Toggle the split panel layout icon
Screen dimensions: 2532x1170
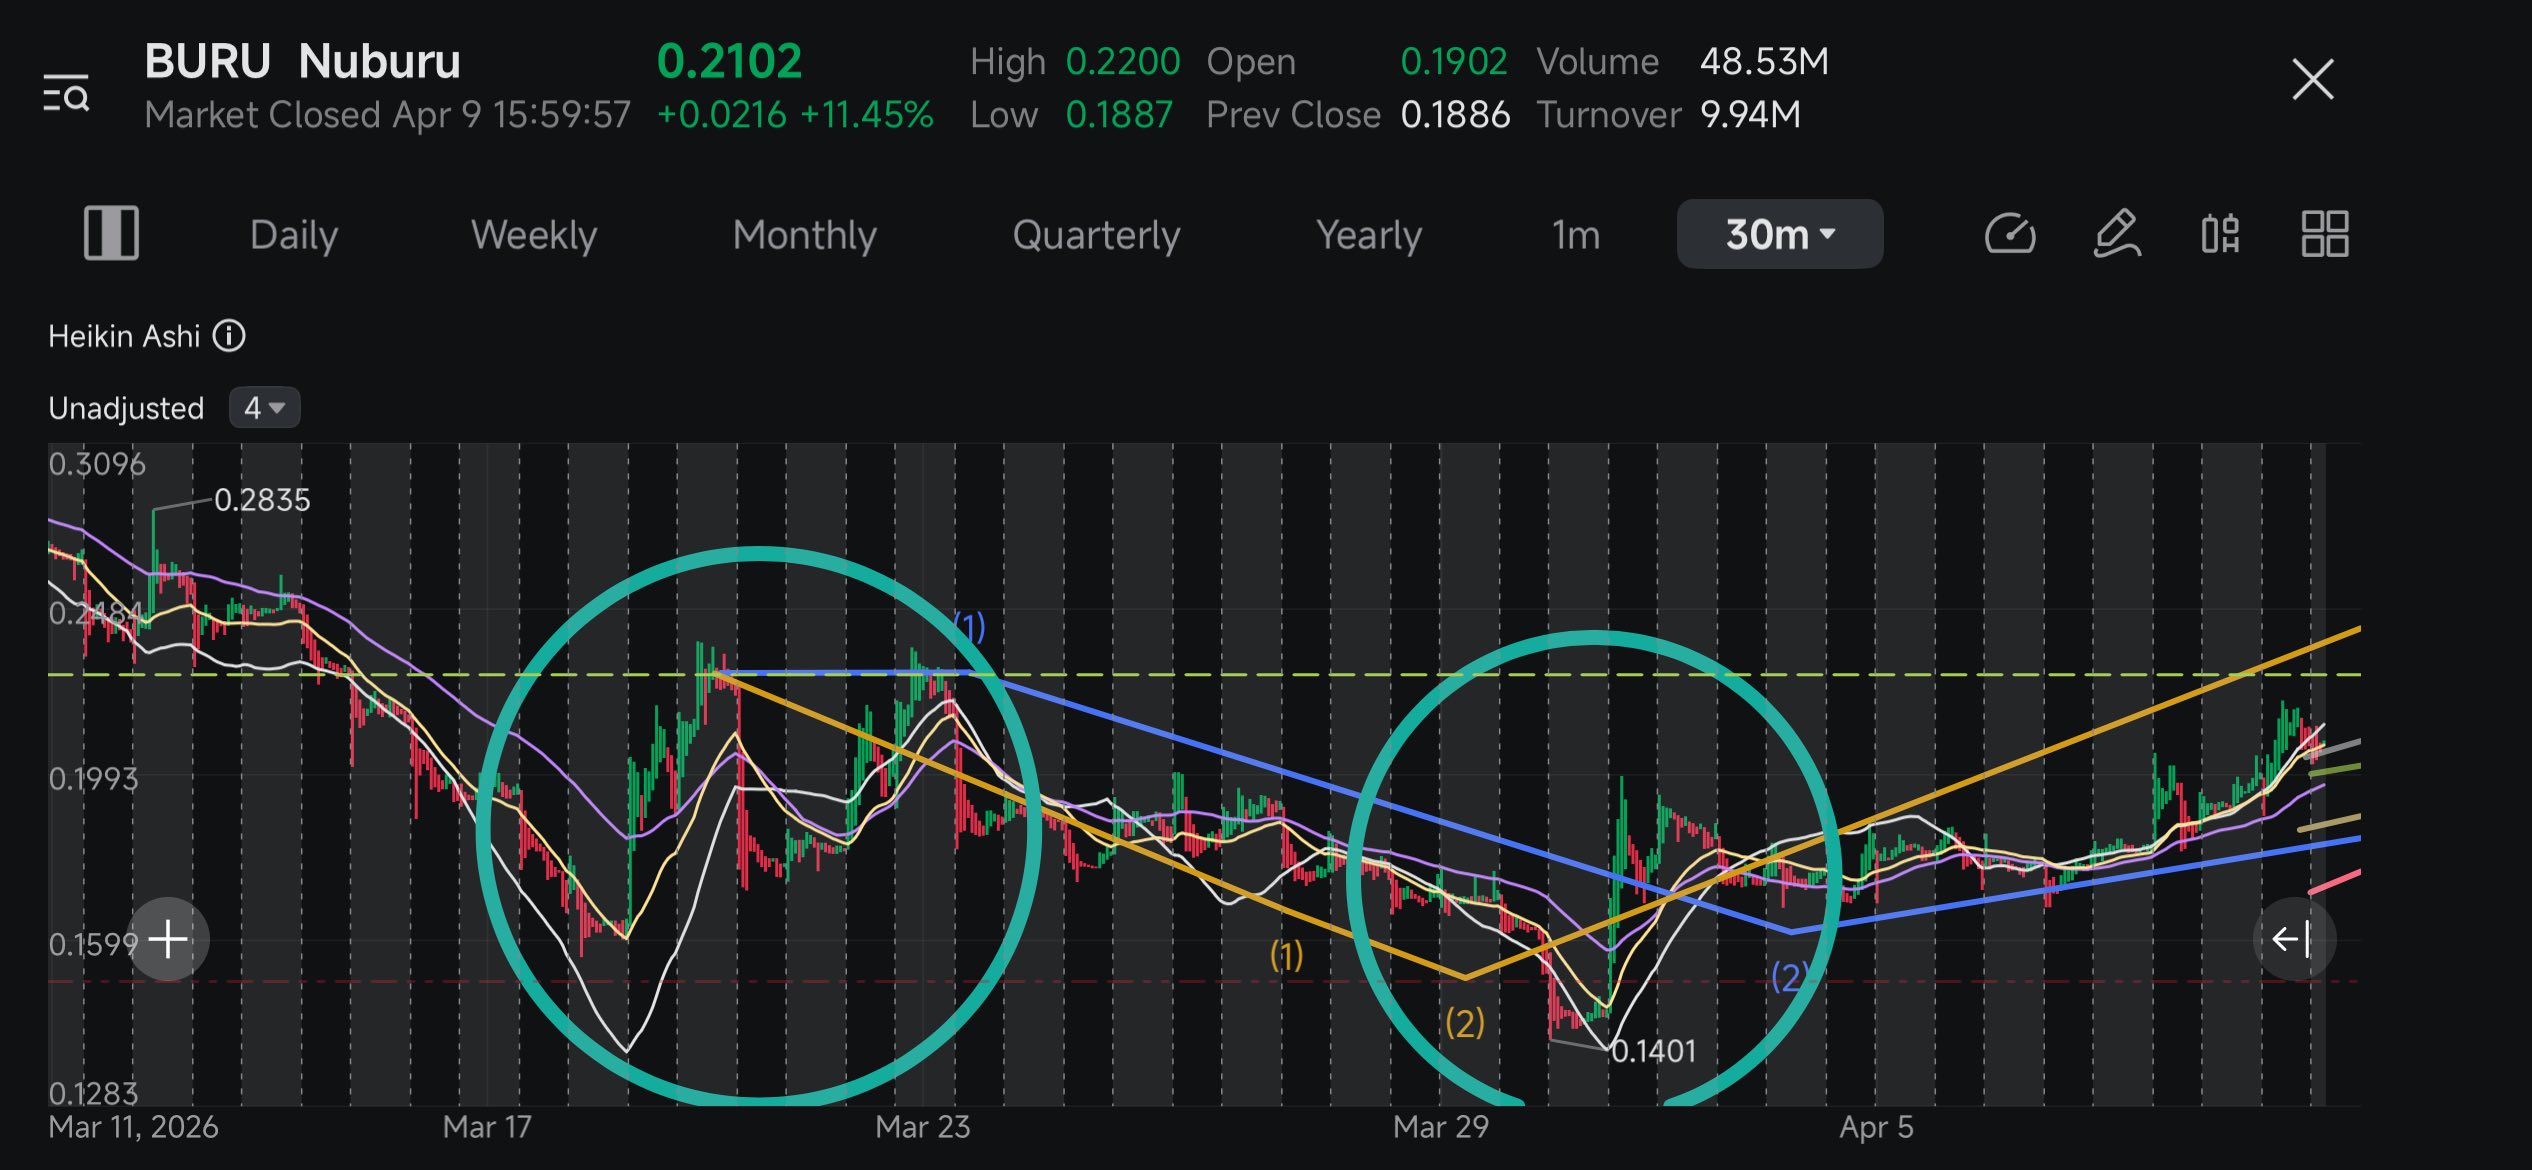click(111, 234)
